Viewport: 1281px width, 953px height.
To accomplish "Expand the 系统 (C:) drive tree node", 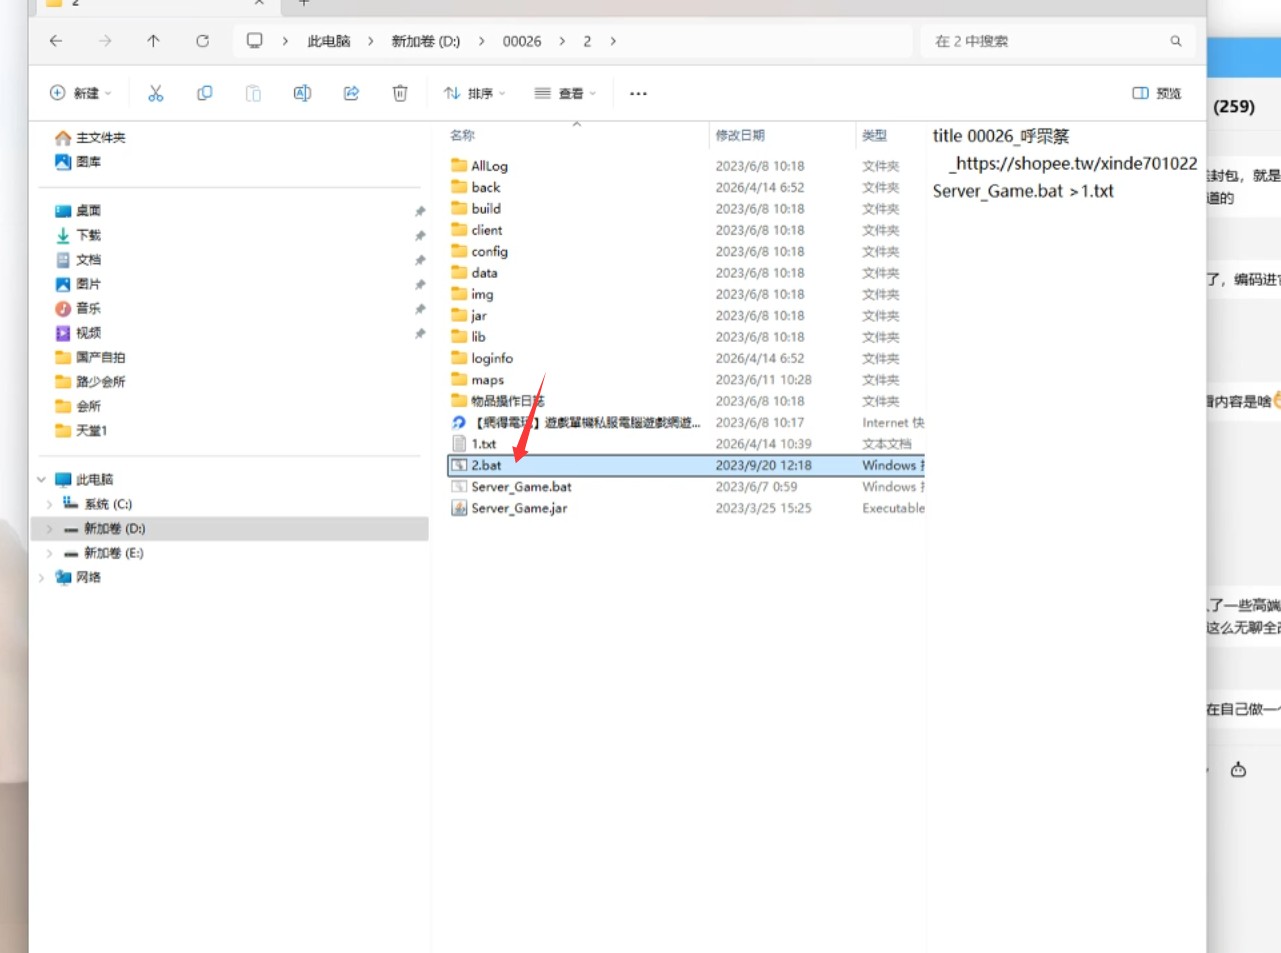I will click(49, 504).
